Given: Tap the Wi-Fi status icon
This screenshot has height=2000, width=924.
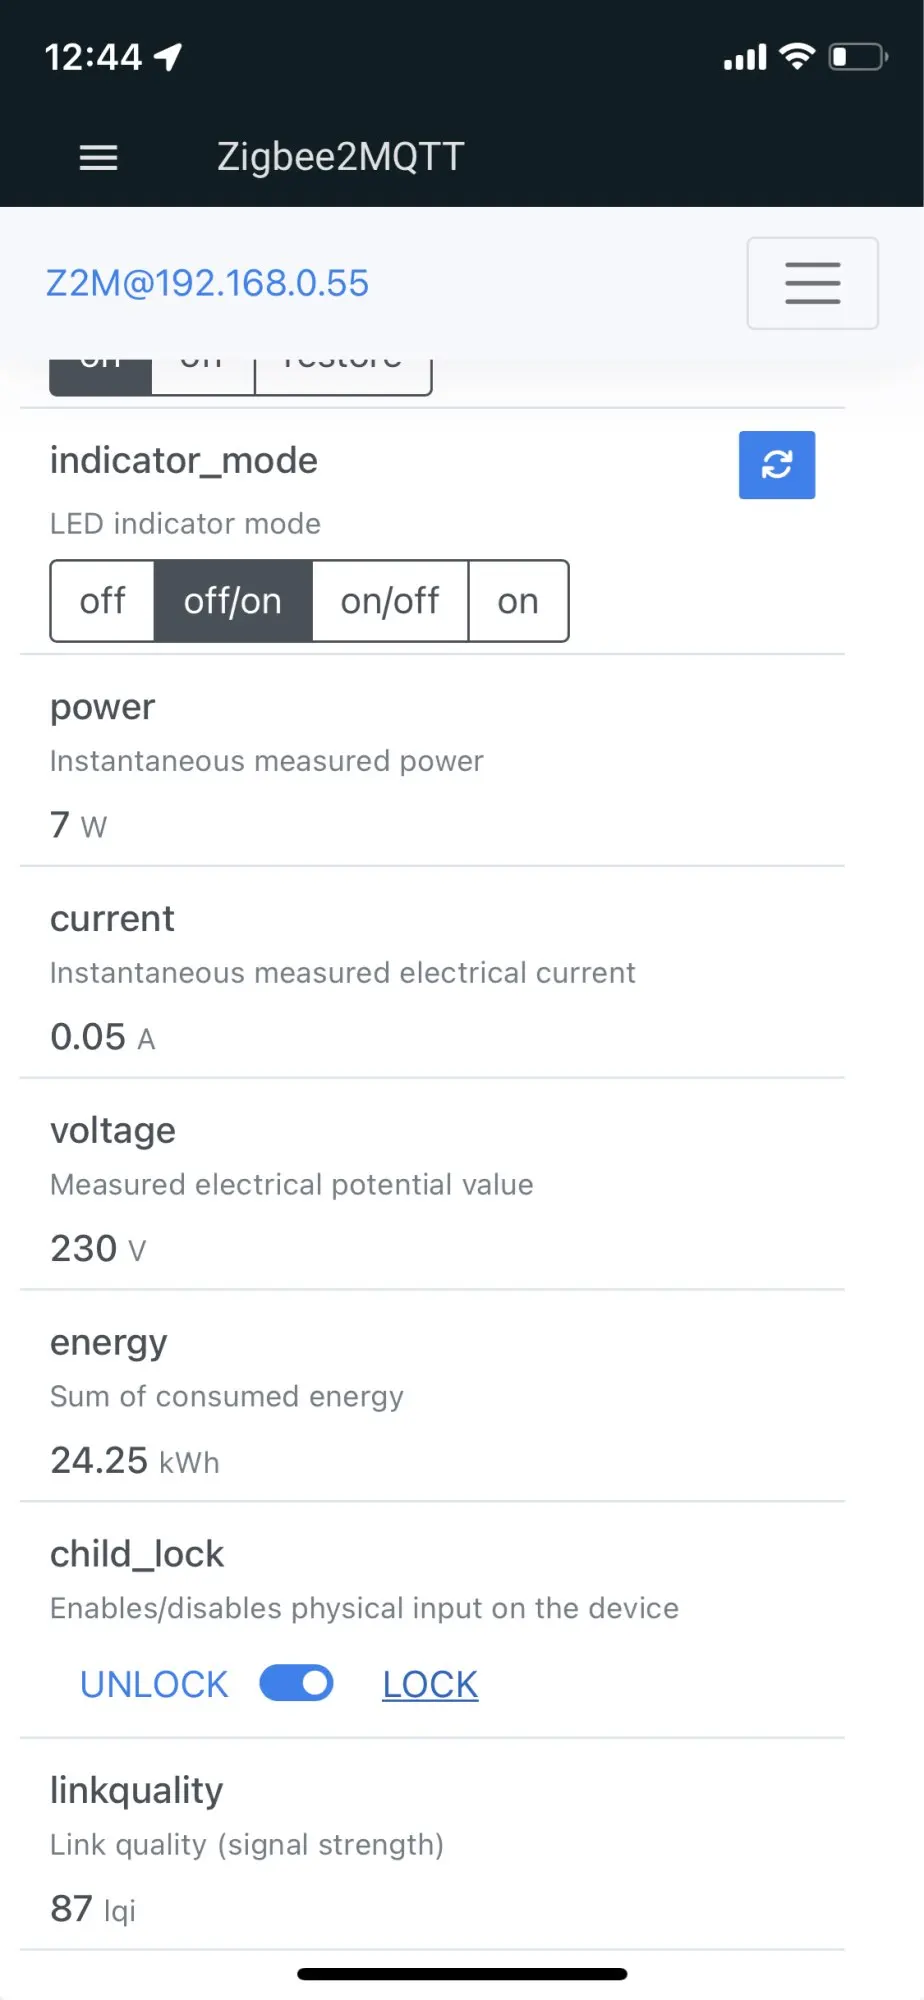Looking at the screenshot, I should click(x=797, y=56).
